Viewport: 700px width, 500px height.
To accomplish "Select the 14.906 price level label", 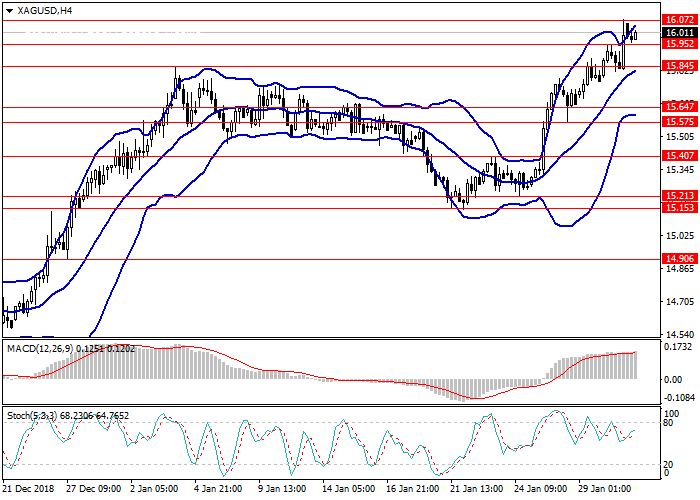I will pyautogui.click(x=678, y=259).
